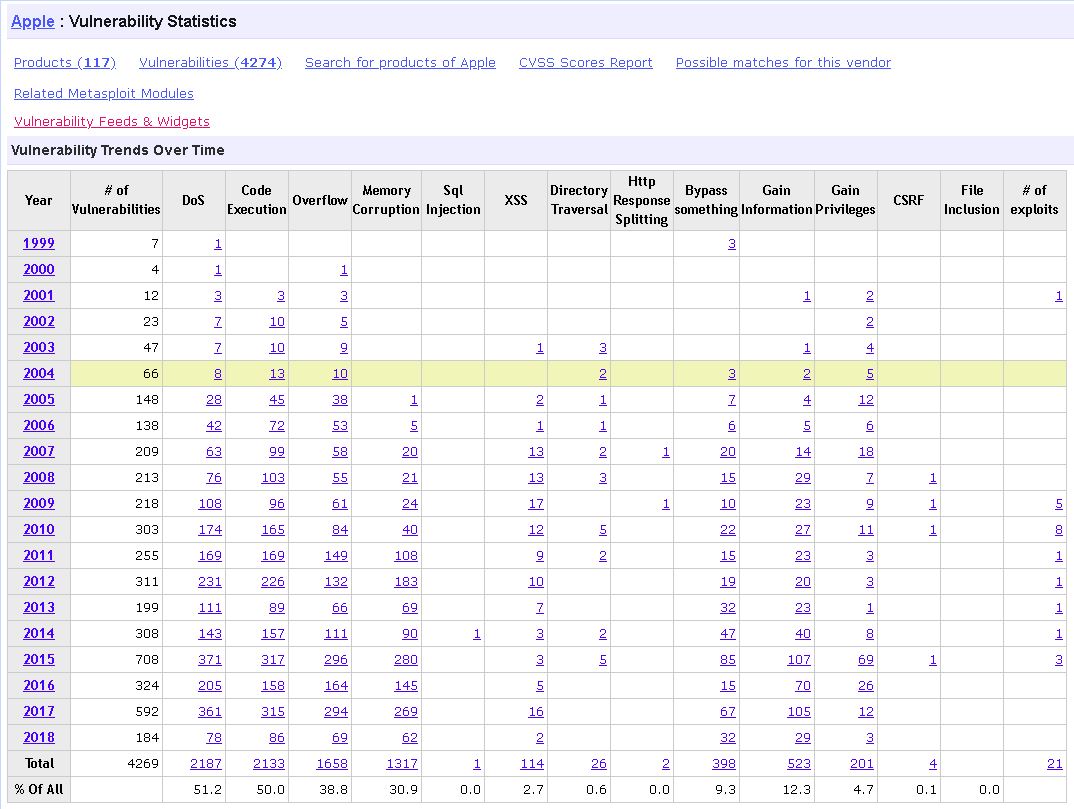Open the Products (117) link
Screen dimensions: 1074x809
click(x=65, y=62)
